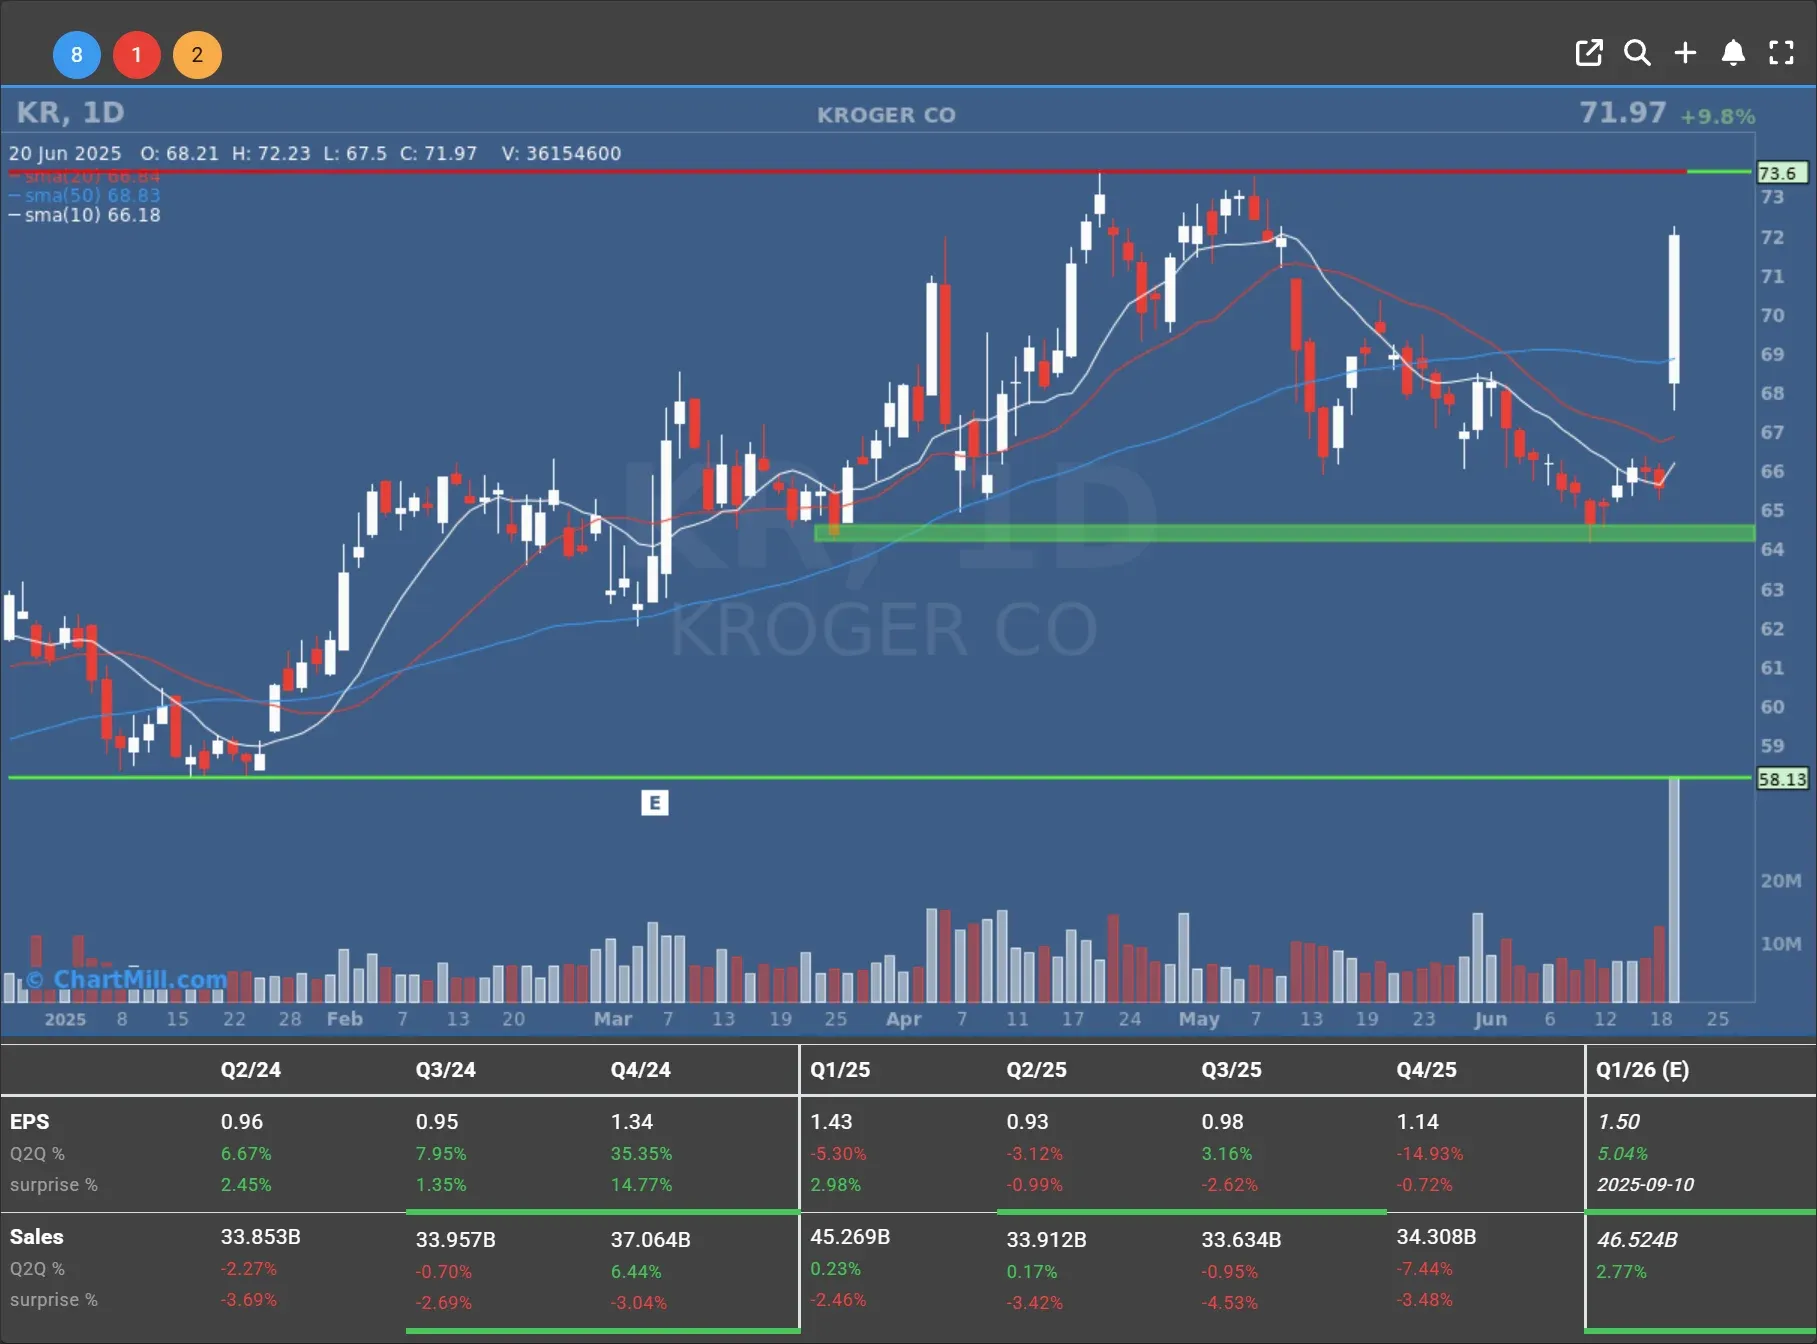
Task: Click the Q3/25 column header
Action: 1232,1069
